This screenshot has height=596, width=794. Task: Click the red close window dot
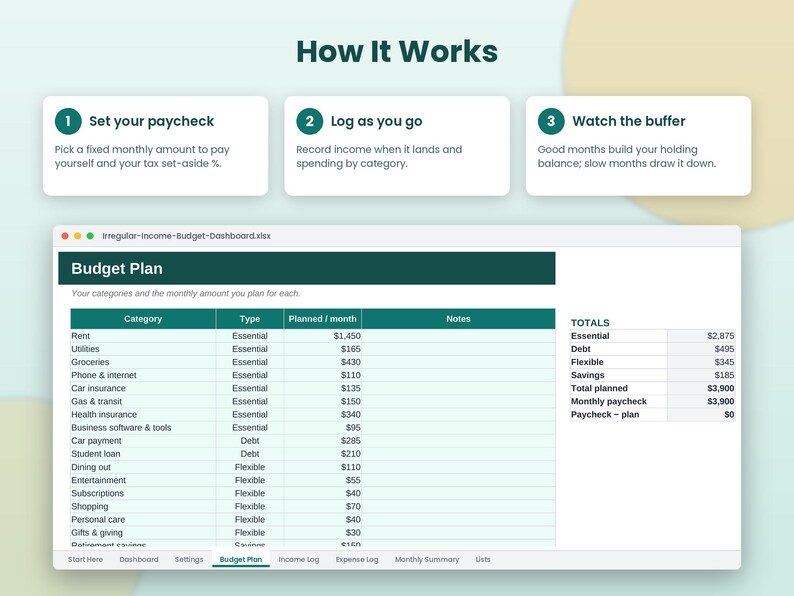(x=65, y=236)
